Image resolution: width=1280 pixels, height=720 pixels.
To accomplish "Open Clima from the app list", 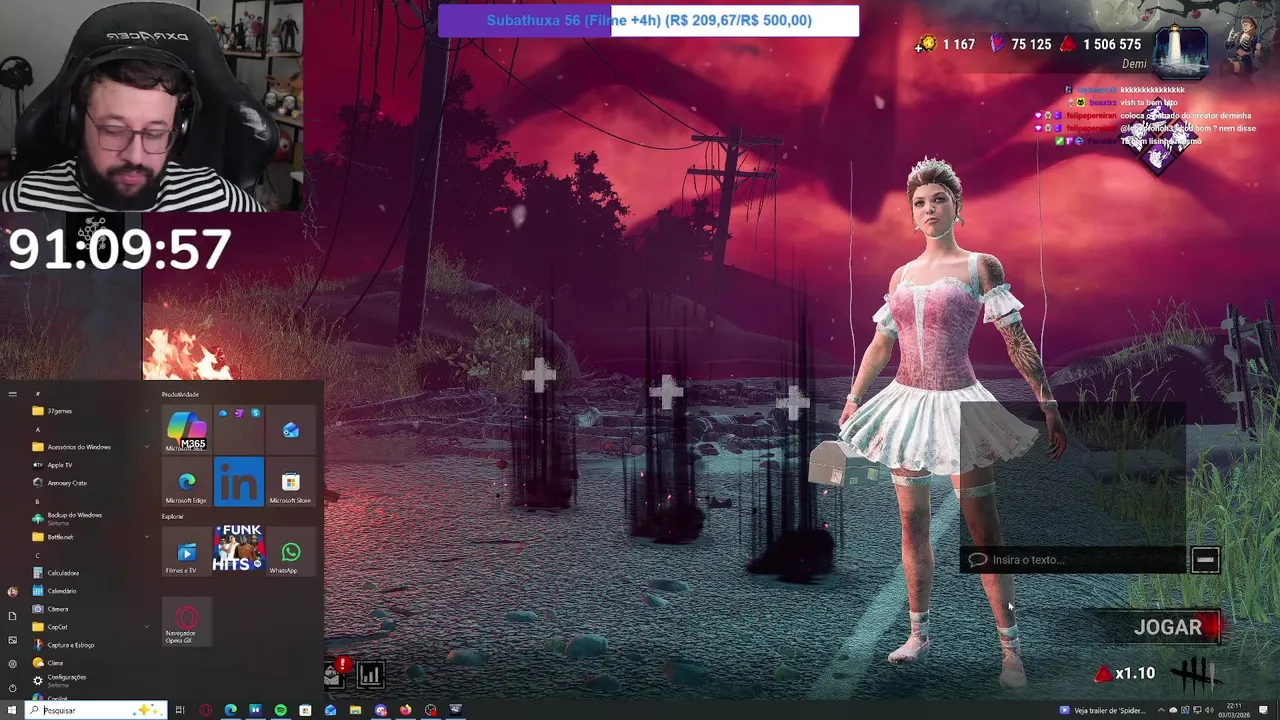I will 90,663.
